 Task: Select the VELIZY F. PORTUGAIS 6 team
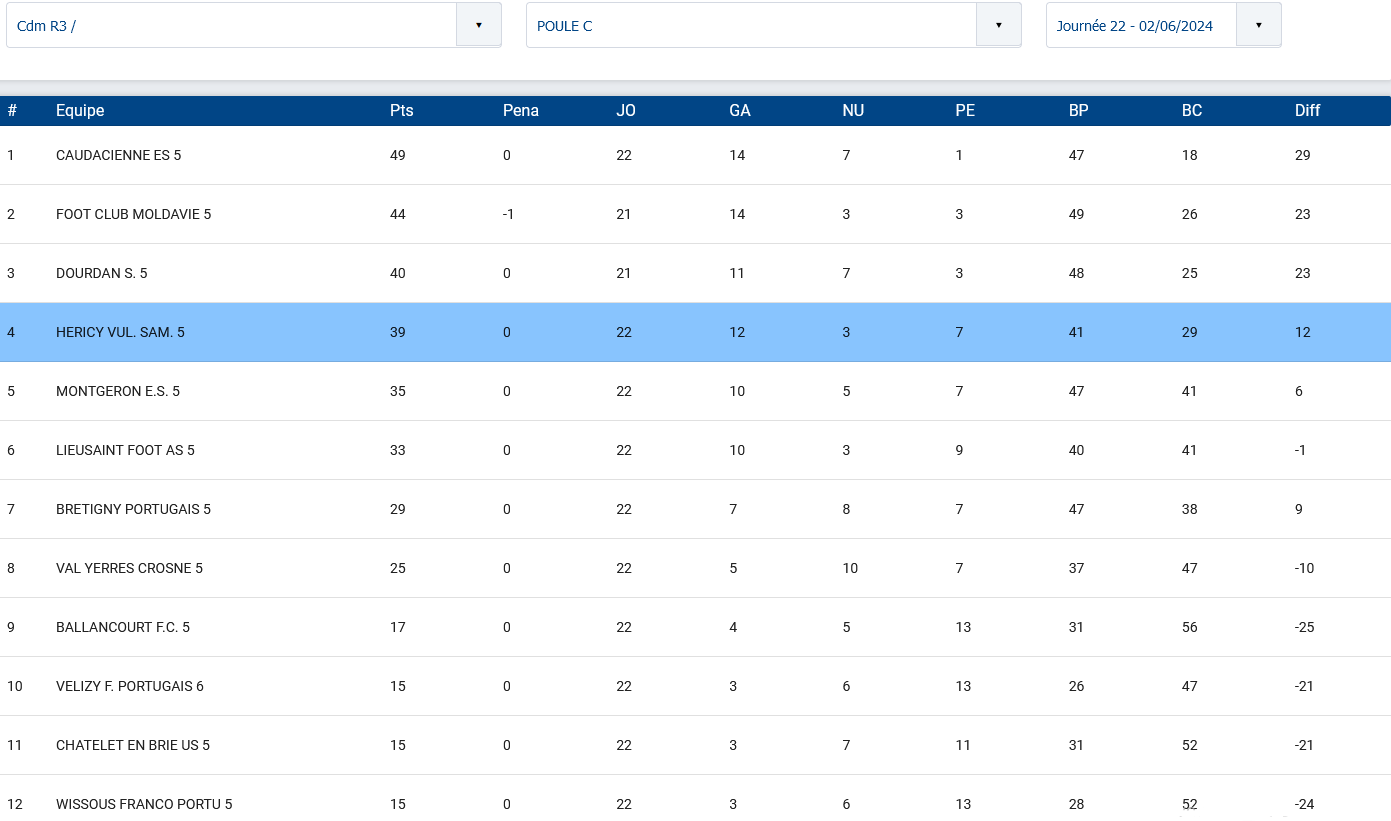click(130, 686)
